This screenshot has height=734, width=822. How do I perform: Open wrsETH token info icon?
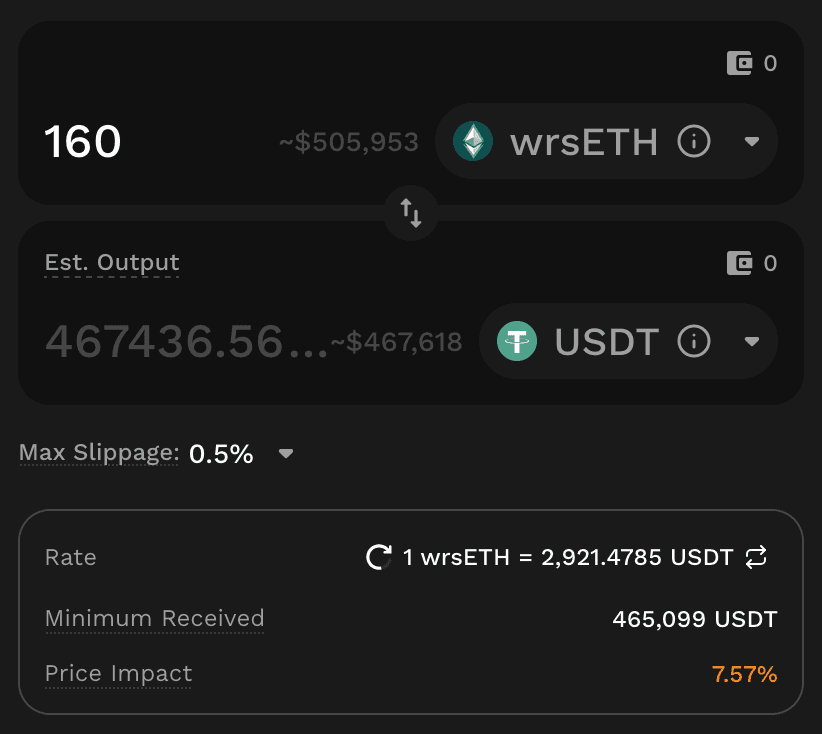(694, 142)
